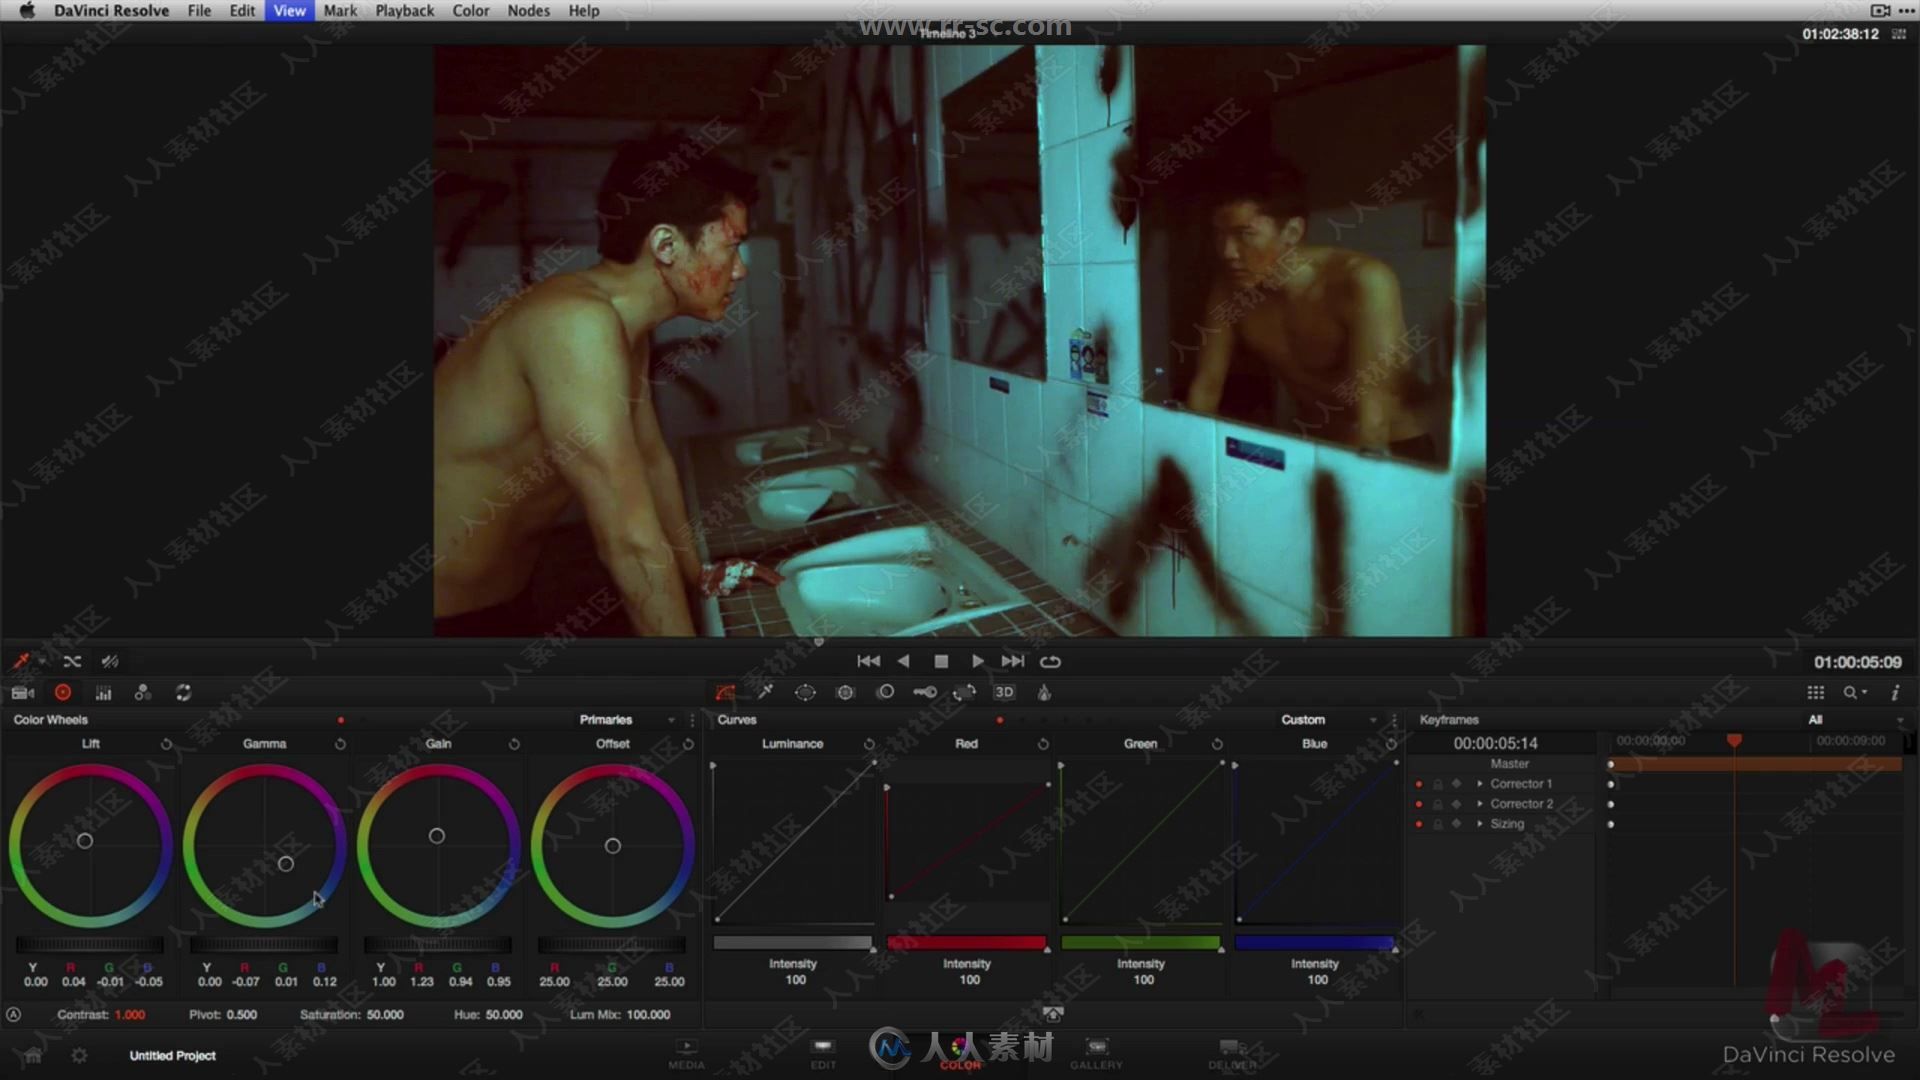Reset the Gamma color wheel
The width and height of the screenshot is (1920, 1080).
[340, 744]
